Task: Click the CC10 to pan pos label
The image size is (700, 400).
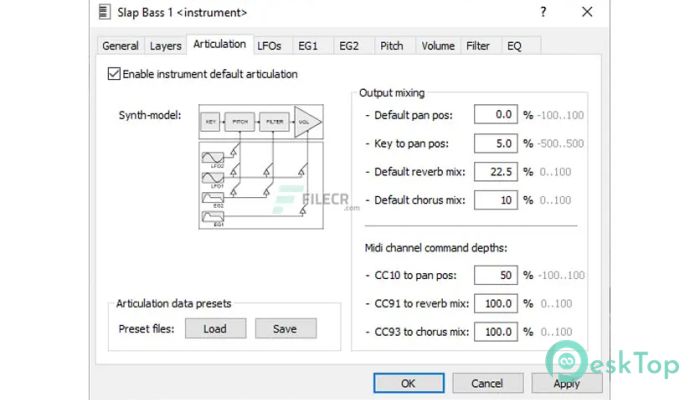Action: click(x=416, y=275)
